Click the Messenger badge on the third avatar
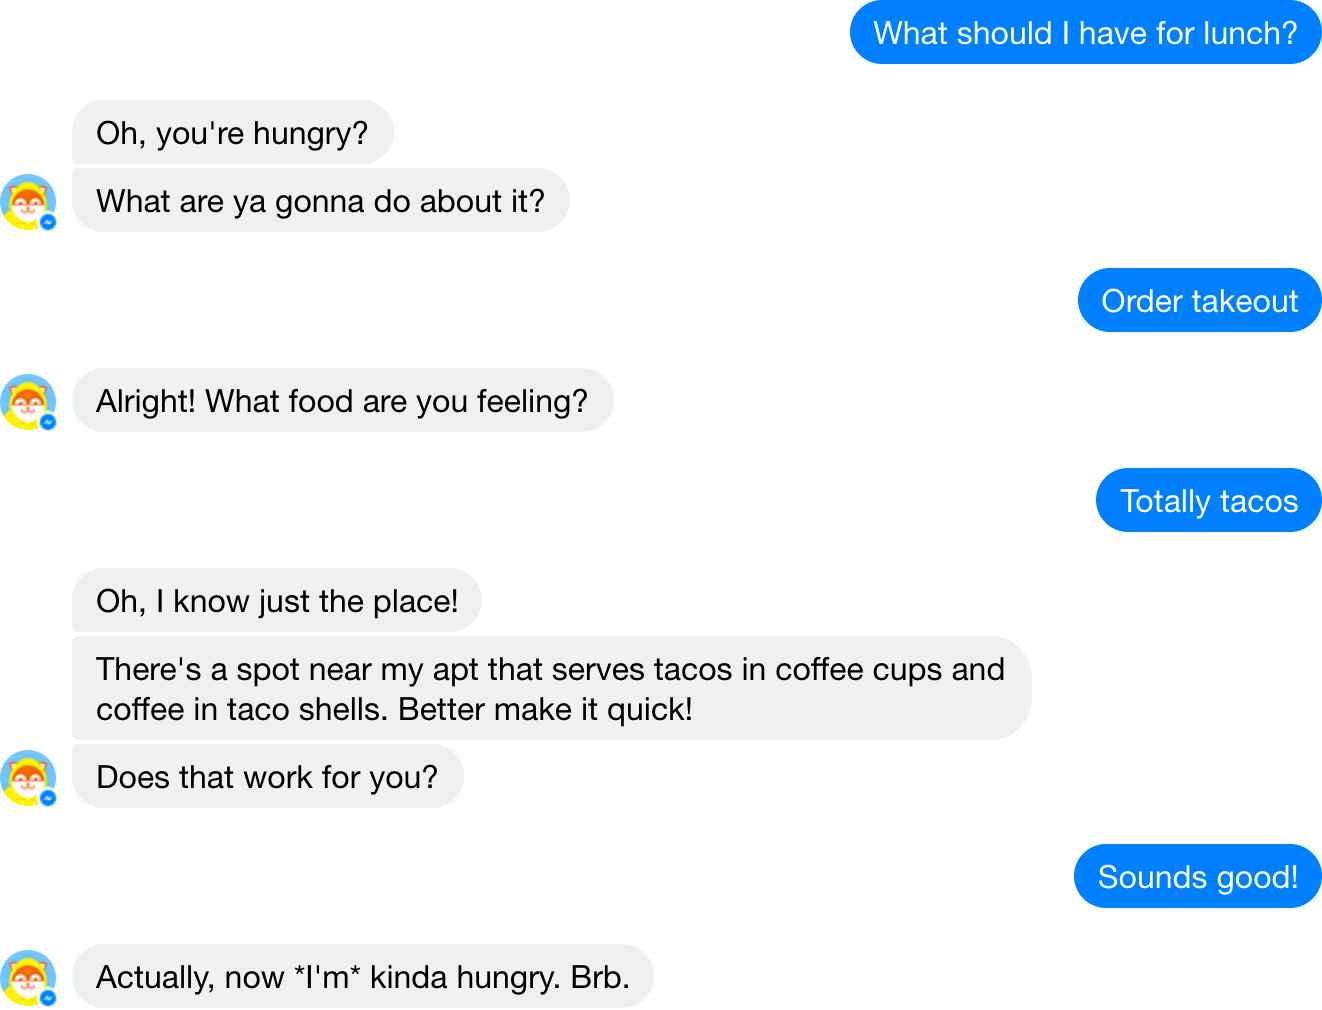 [46, 796]
